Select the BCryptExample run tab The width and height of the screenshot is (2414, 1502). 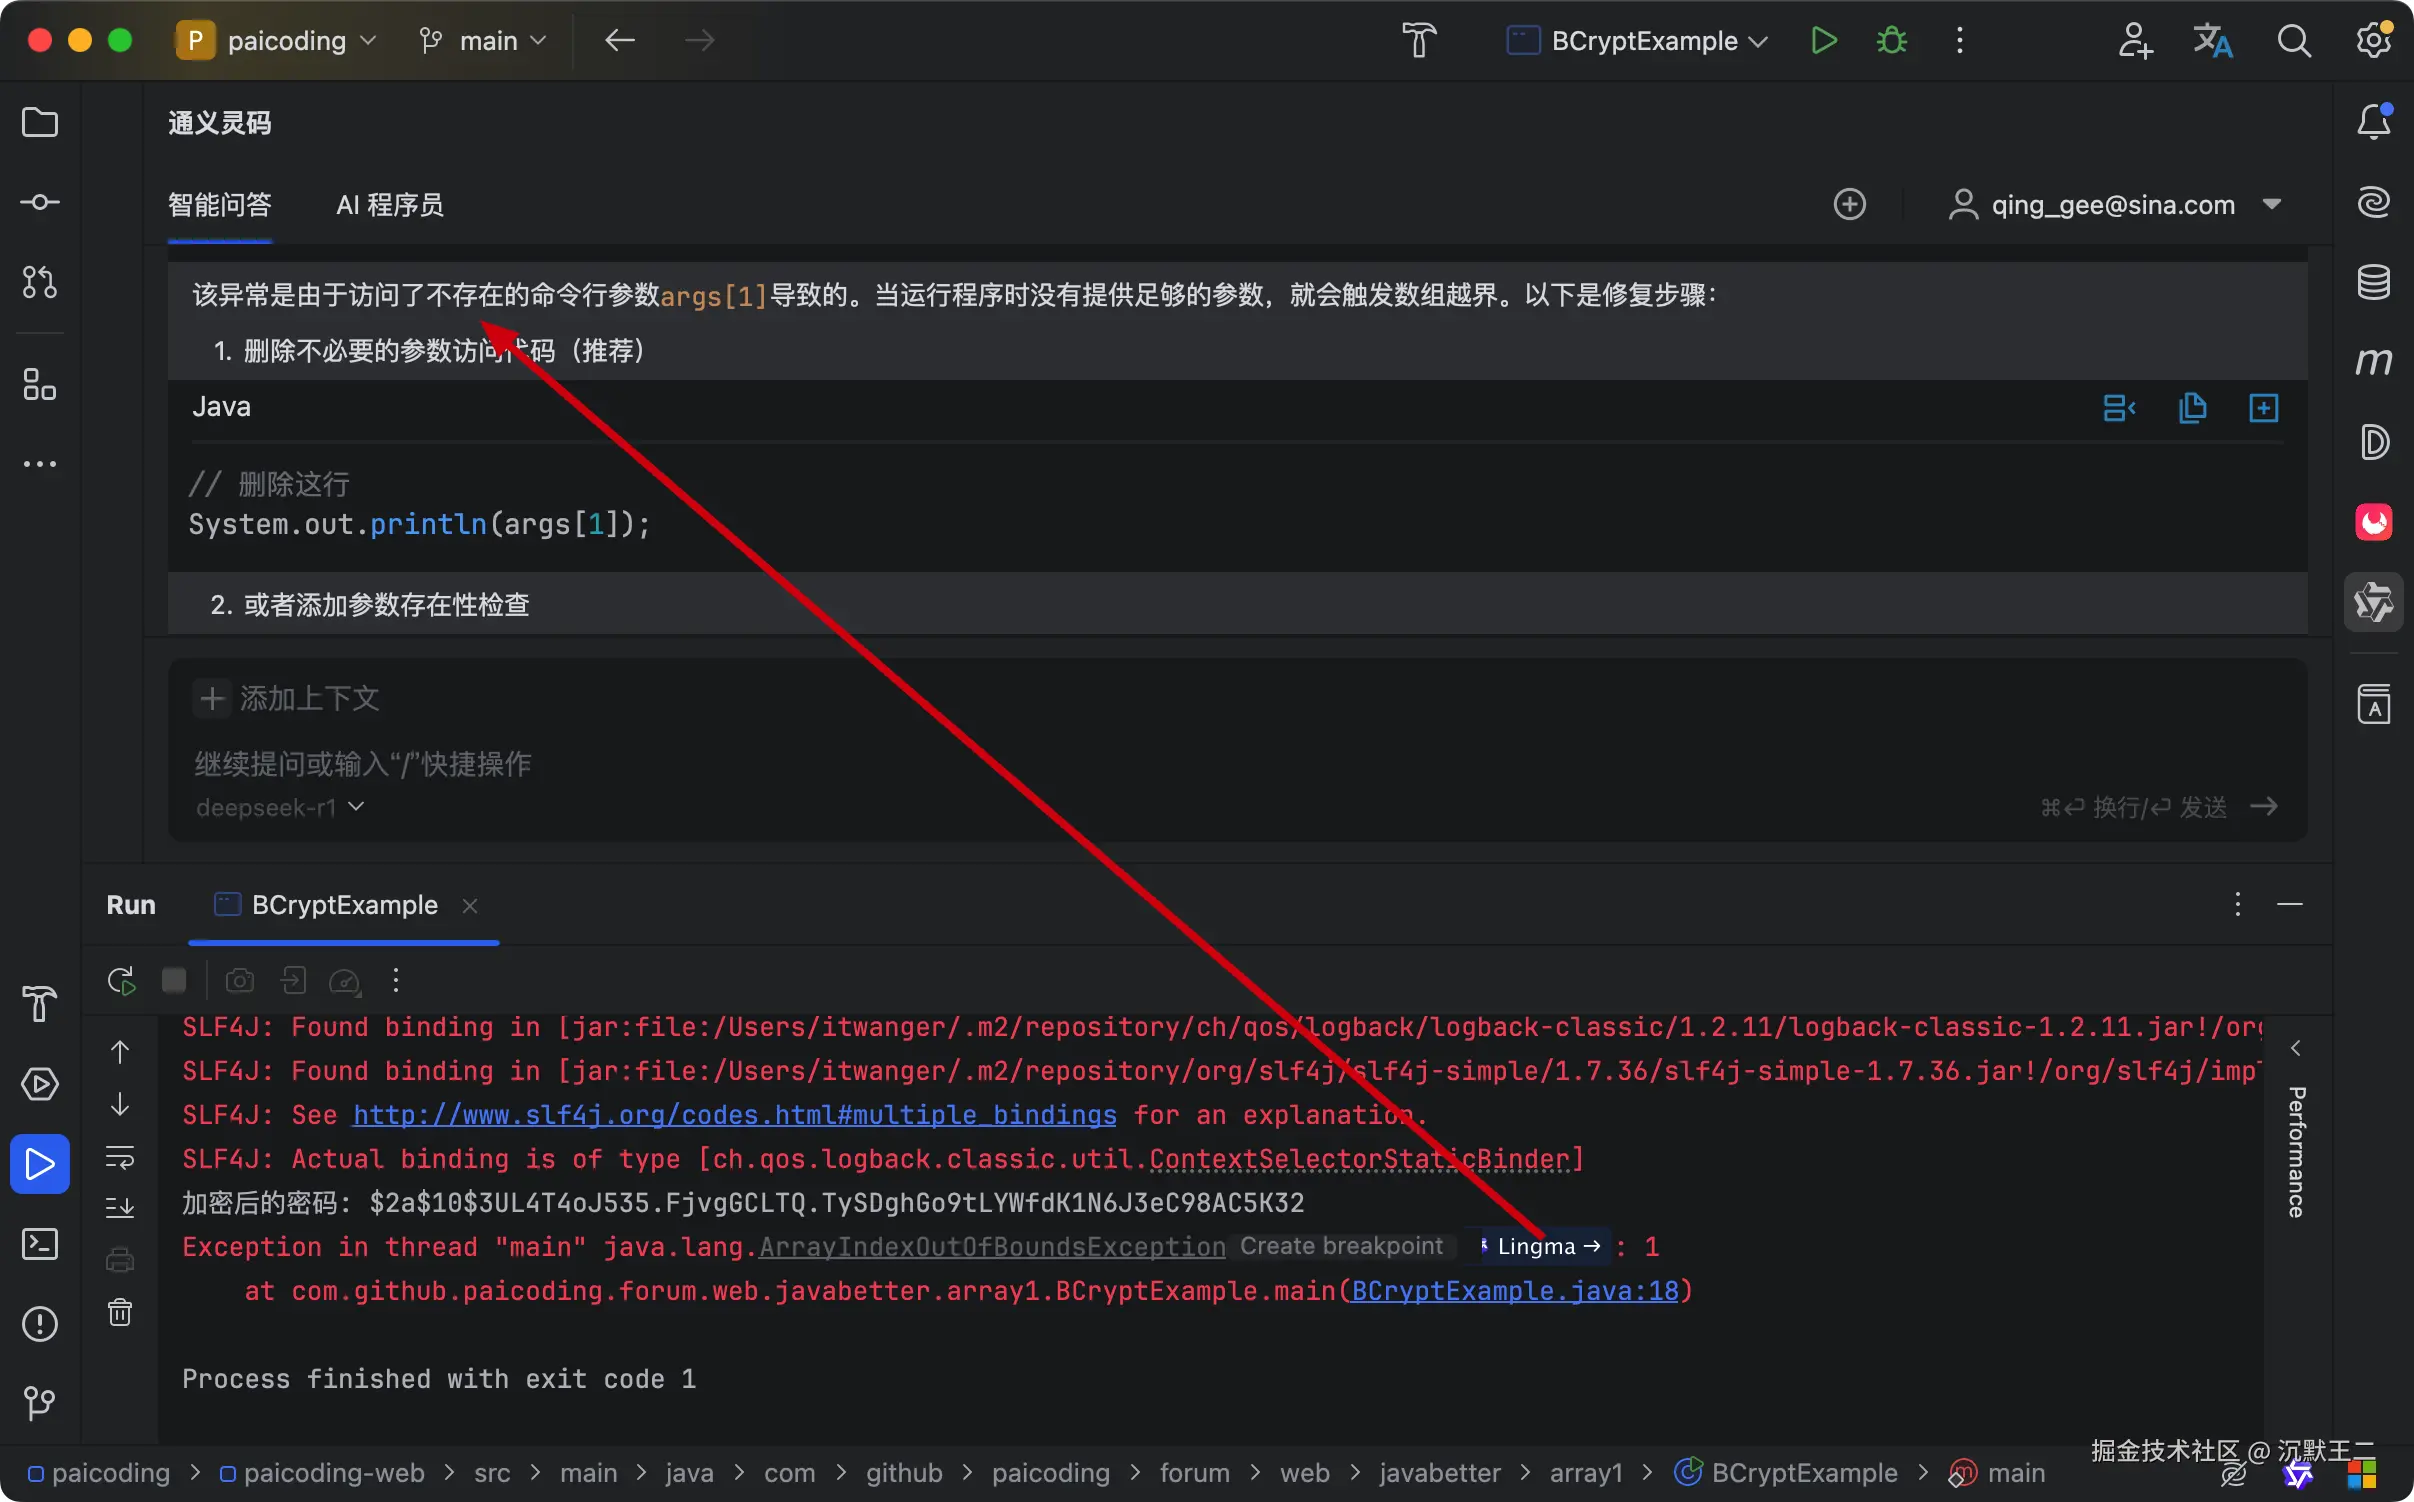[344, 905]
